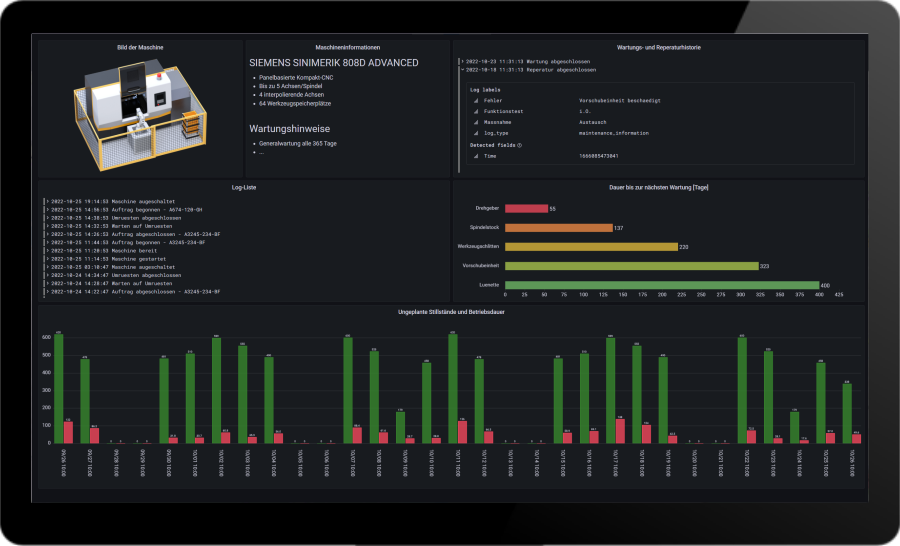Click the Massnahme value Austausch
This screenshot has width=900, height=546.
click(x=592, y=122)
